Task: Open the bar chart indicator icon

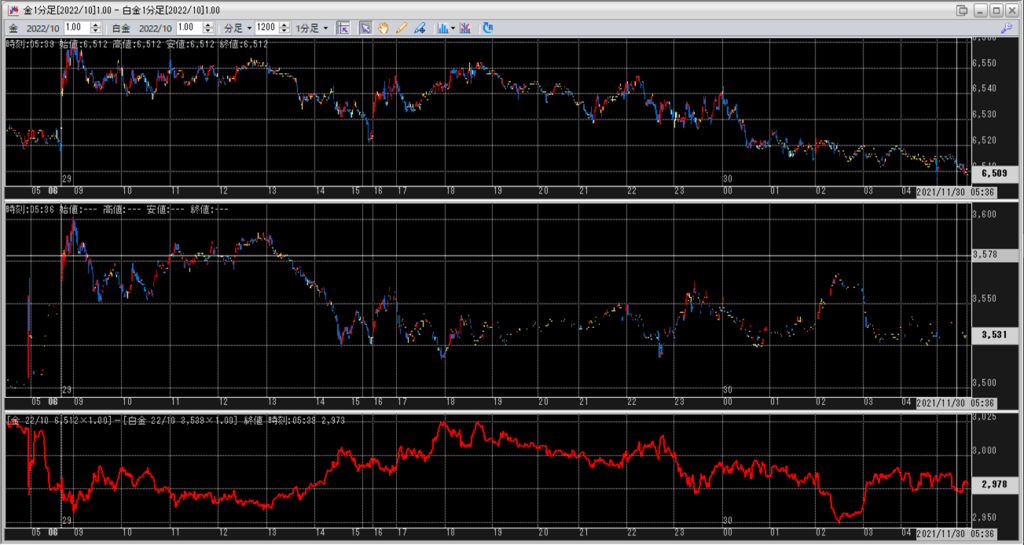Action: coord(441,28)
